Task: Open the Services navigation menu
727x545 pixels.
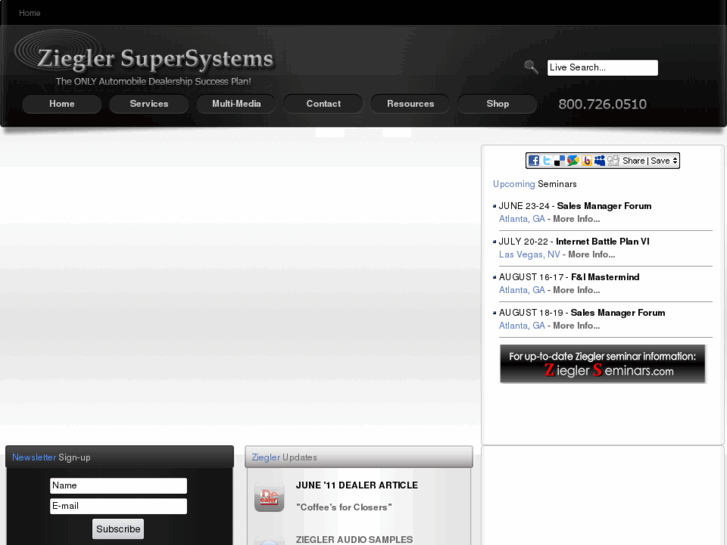Action: tap(149, 104)
